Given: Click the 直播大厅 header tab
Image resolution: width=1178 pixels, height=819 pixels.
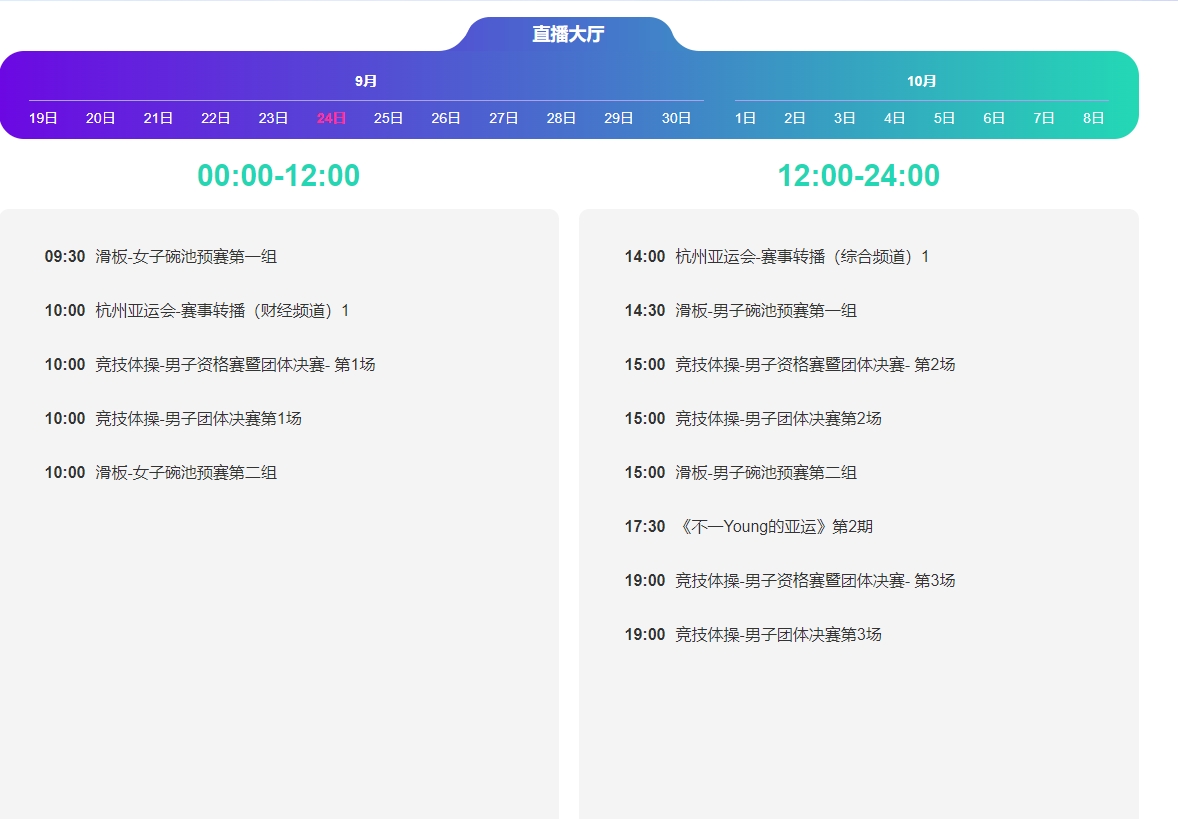Looking at the screenshot, I should coord(568,34).
